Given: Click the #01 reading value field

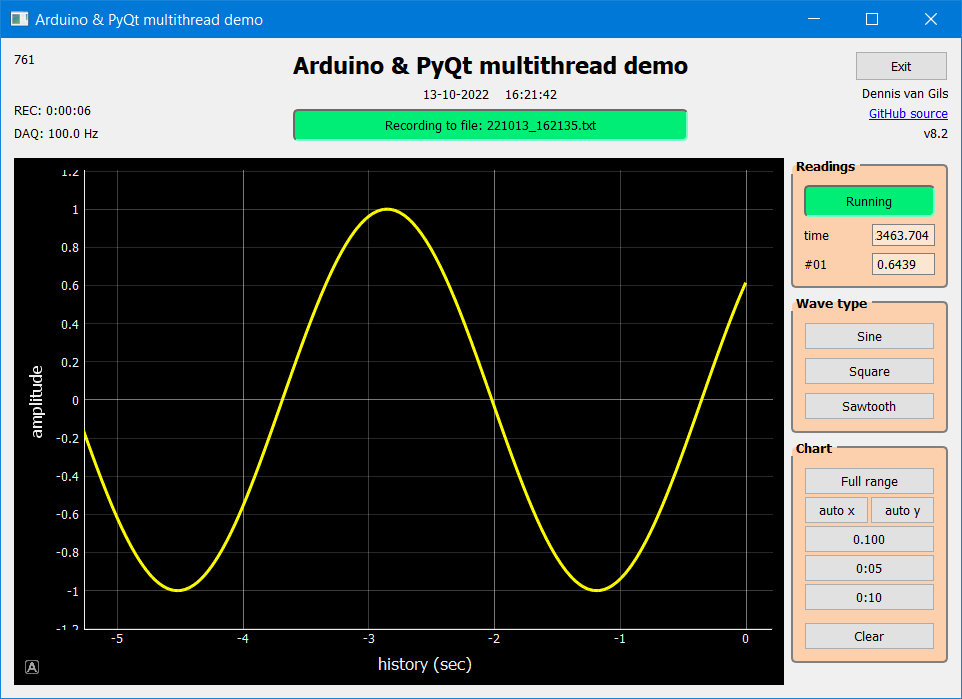Looking at the screenshot, I should click(x=903, y=265).
